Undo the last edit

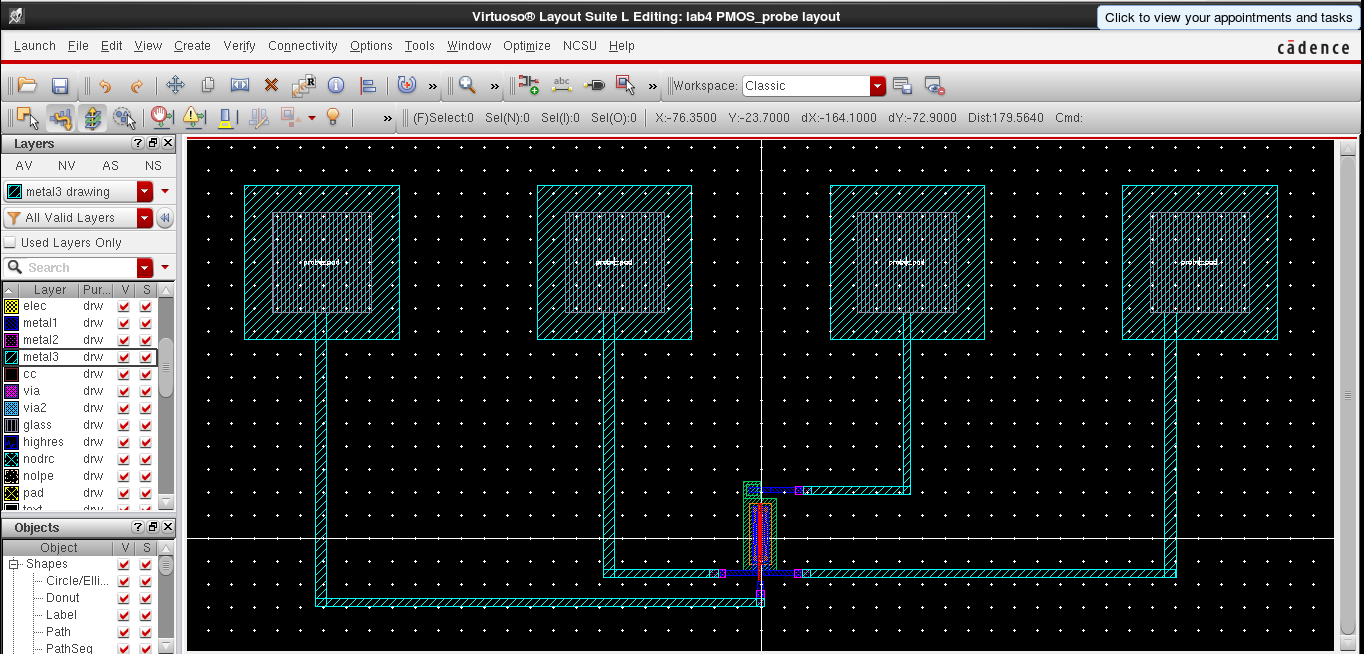point(105,86)
